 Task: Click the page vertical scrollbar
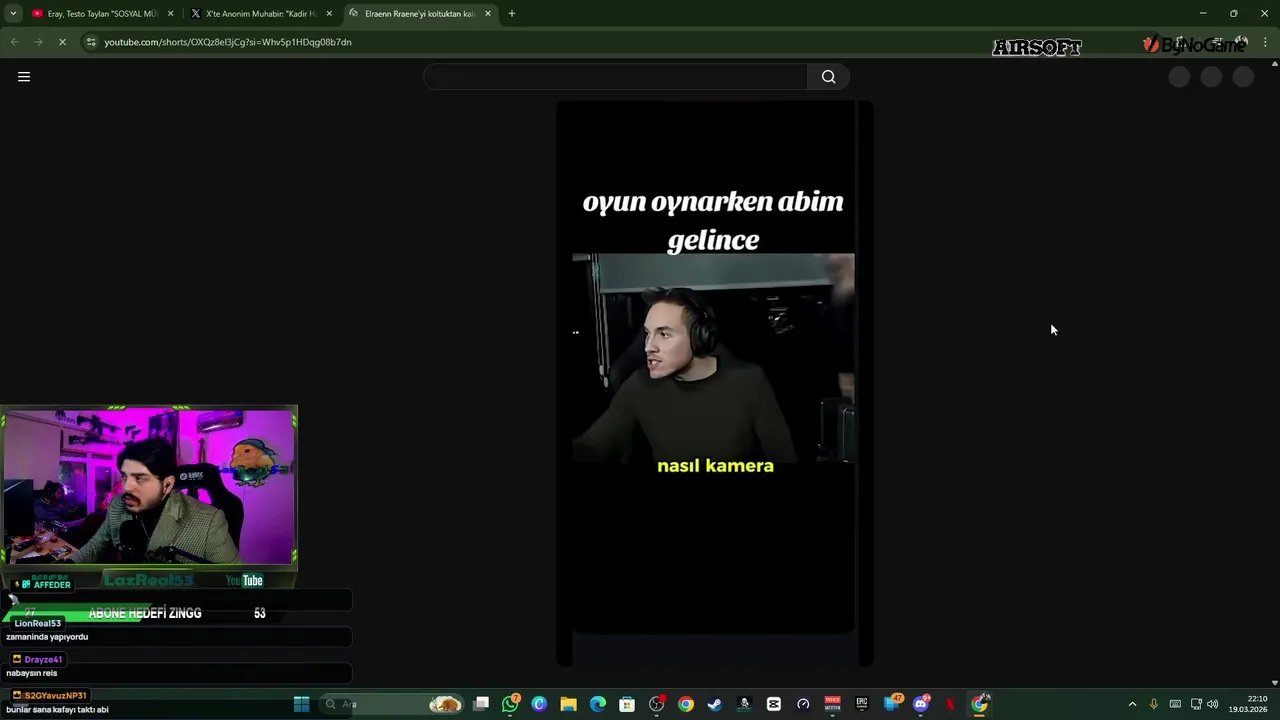tap(1274, 372)
